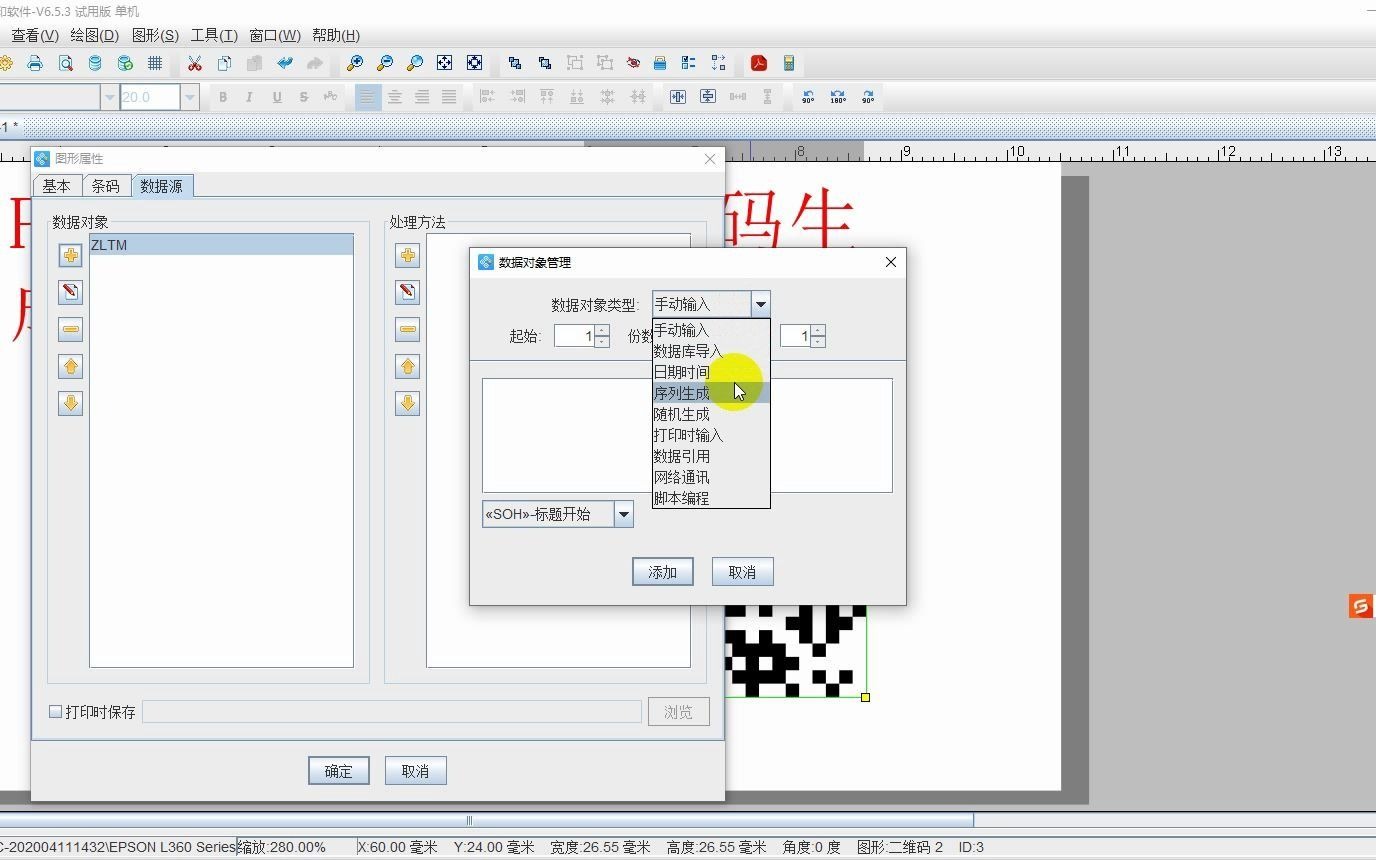Click the copy icon in the toolbar
The image size is (1376, 860).
(225, 63)
